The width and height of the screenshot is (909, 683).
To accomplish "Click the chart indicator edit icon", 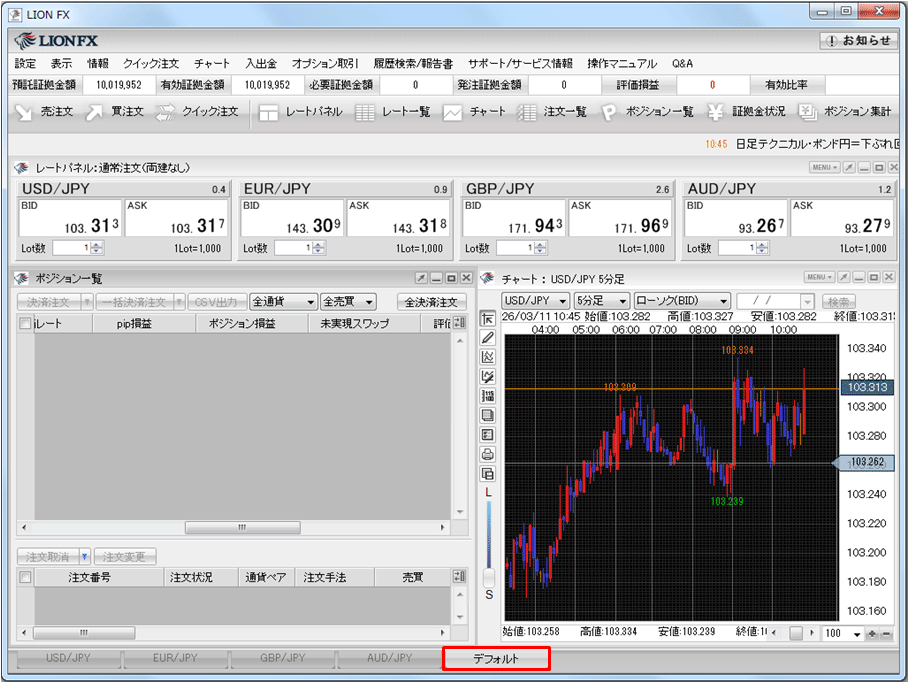I will coord(488,377).
